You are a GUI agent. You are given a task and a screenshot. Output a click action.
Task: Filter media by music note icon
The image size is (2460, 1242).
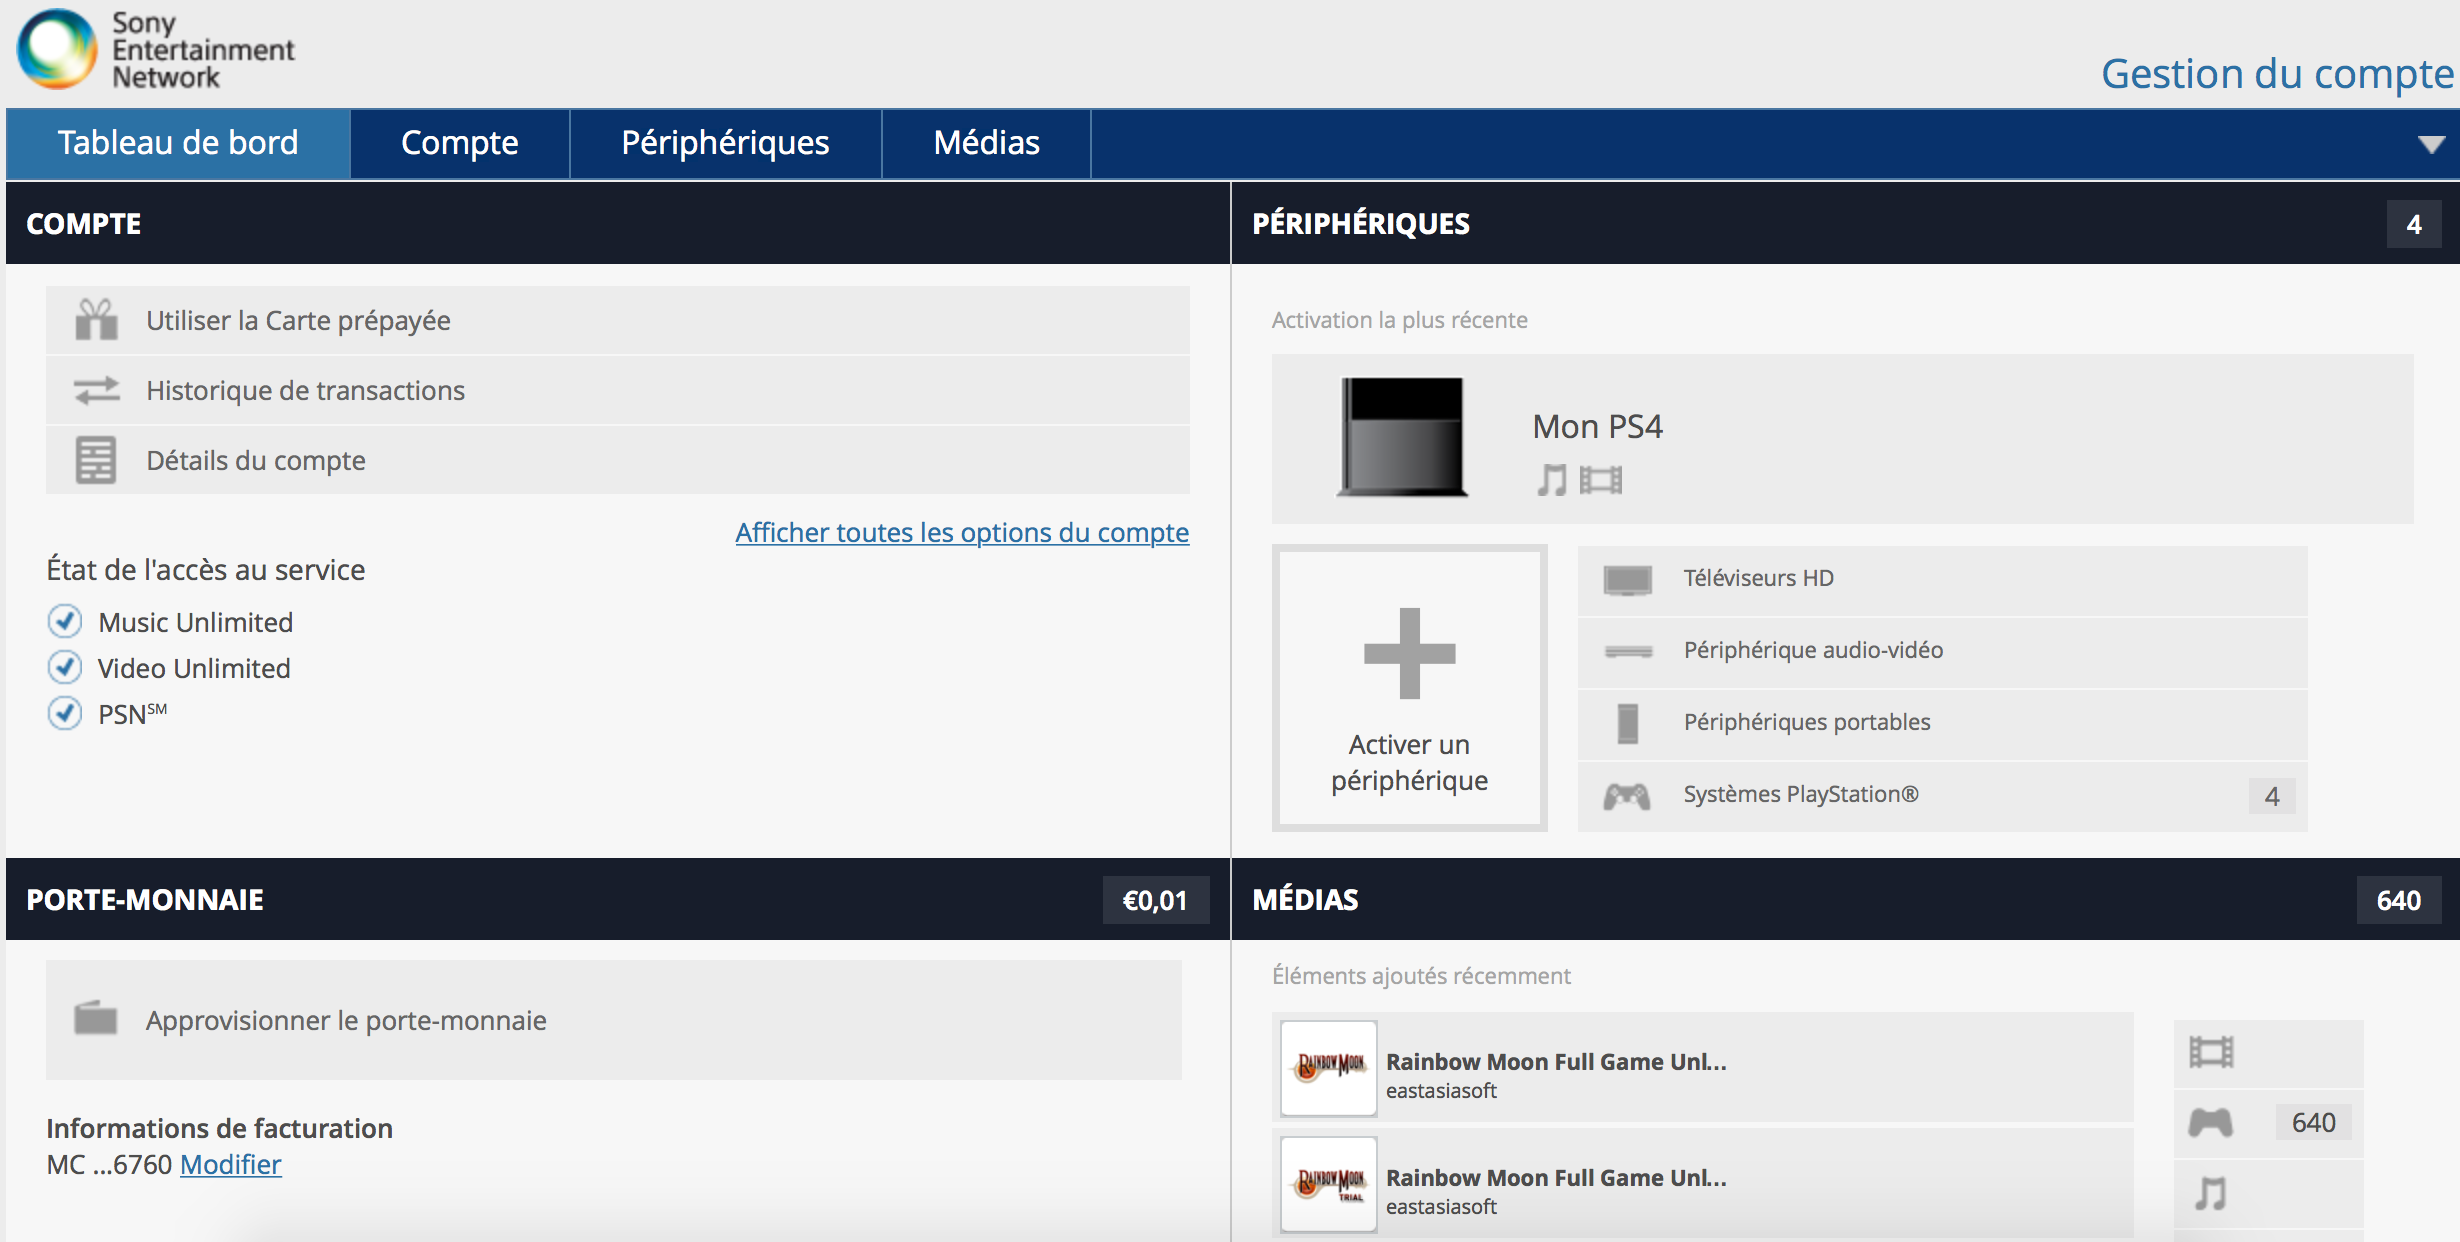click(x=2211, y=1193)
